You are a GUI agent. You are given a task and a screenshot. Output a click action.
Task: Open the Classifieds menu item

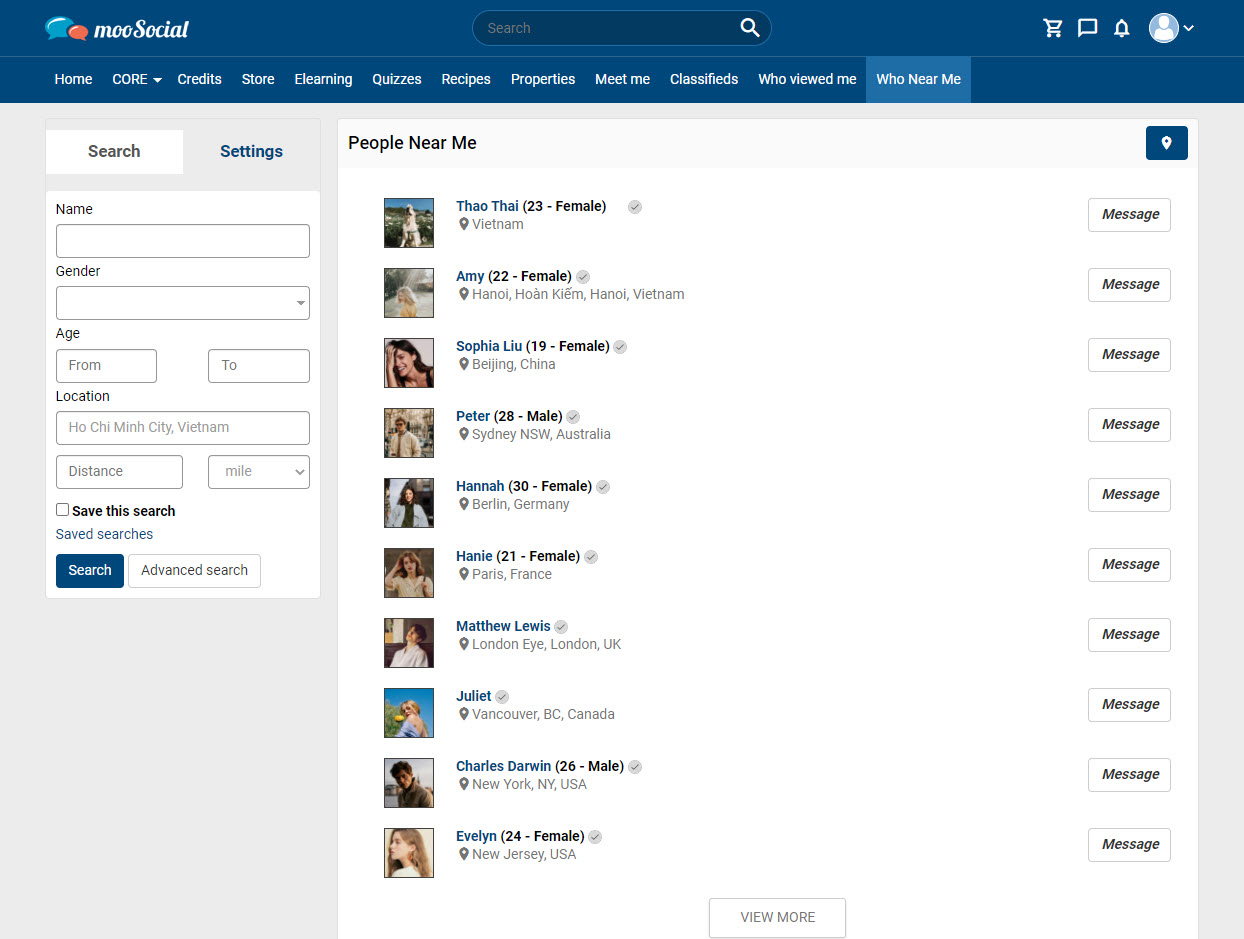tap(704, 79)
